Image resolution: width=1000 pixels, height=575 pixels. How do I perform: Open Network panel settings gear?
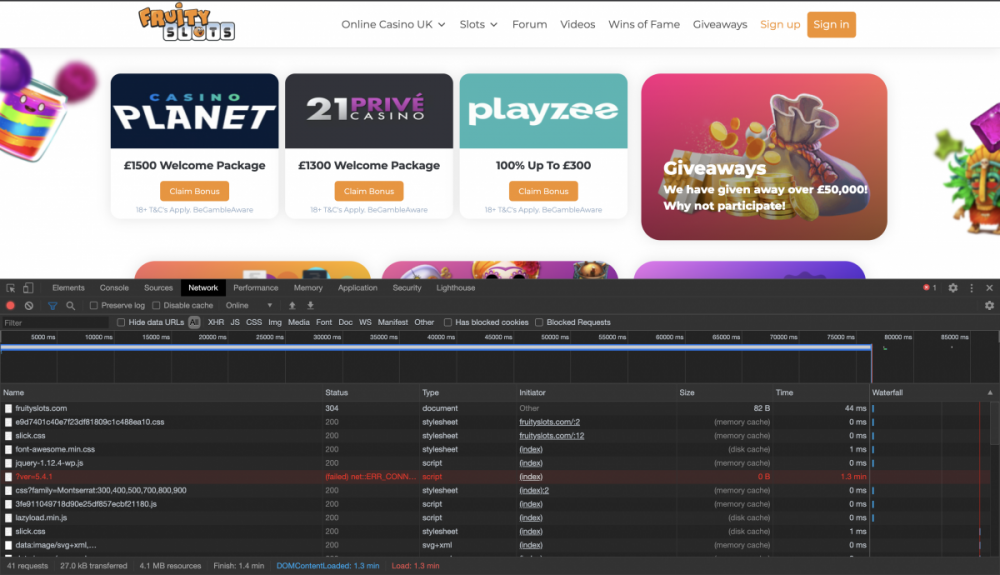pos(989,306)
